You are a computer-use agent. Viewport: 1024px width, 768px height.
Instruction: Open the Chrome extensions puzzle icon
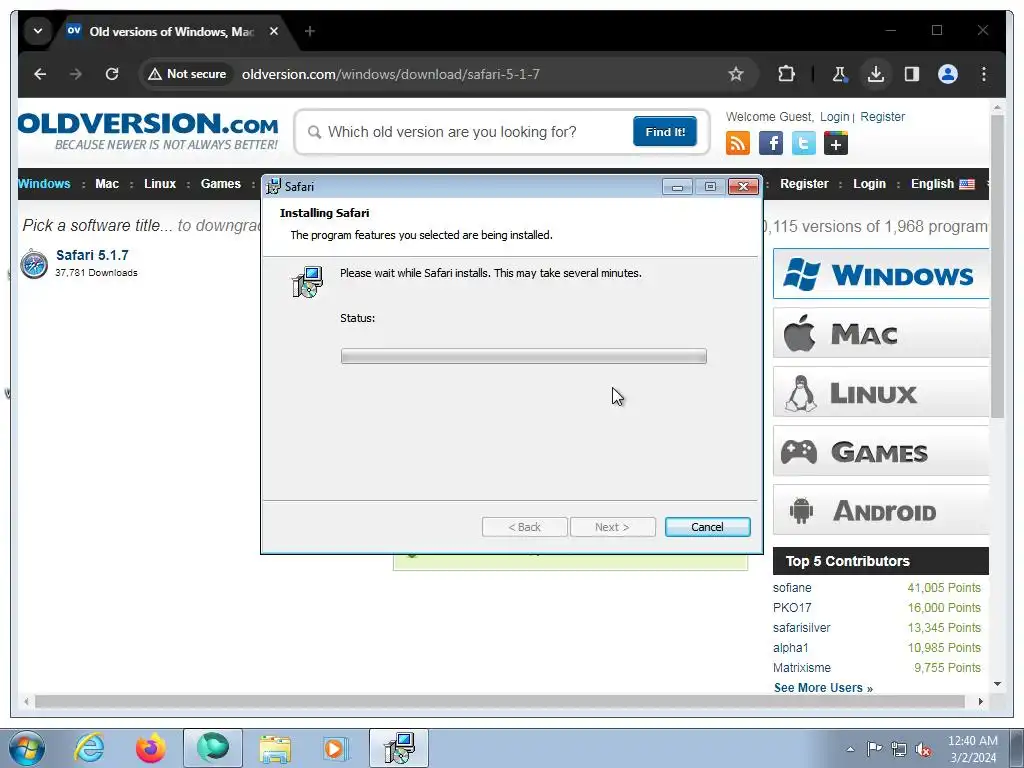tap(786, 74)
